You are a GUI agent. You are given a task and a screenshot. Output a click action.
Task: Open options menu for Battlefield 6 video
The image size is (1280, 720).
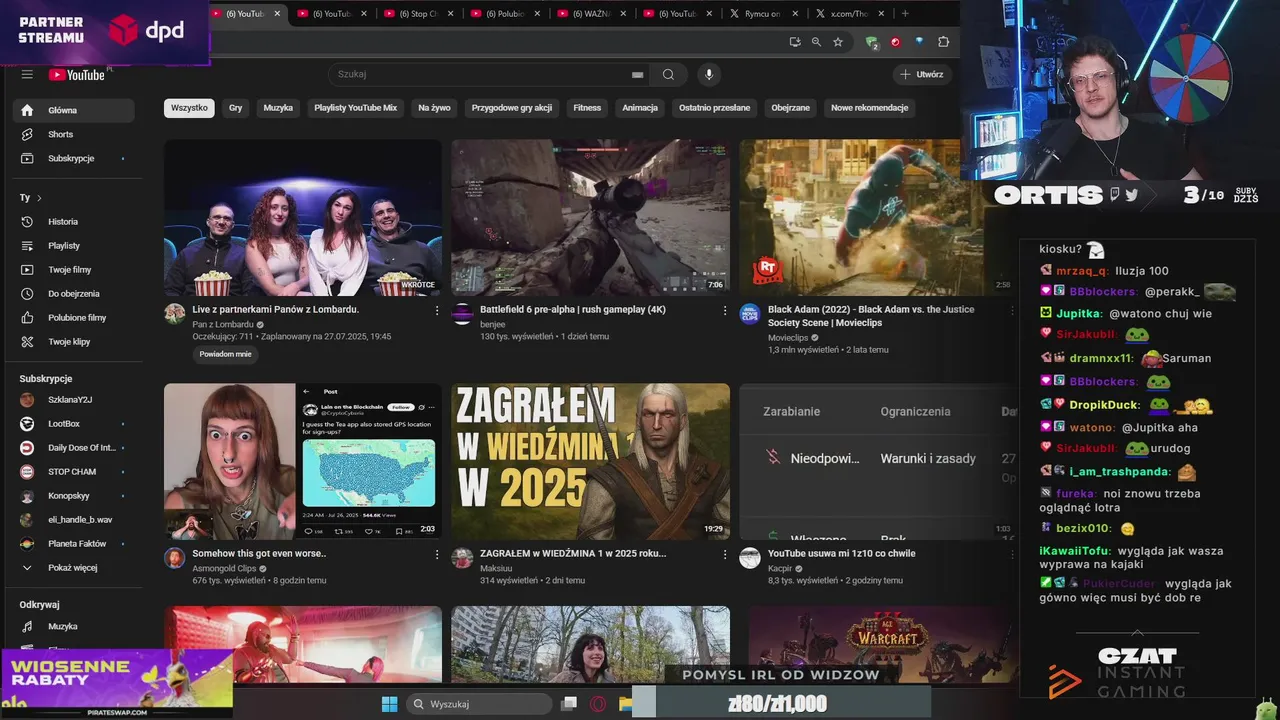(725, 311)
